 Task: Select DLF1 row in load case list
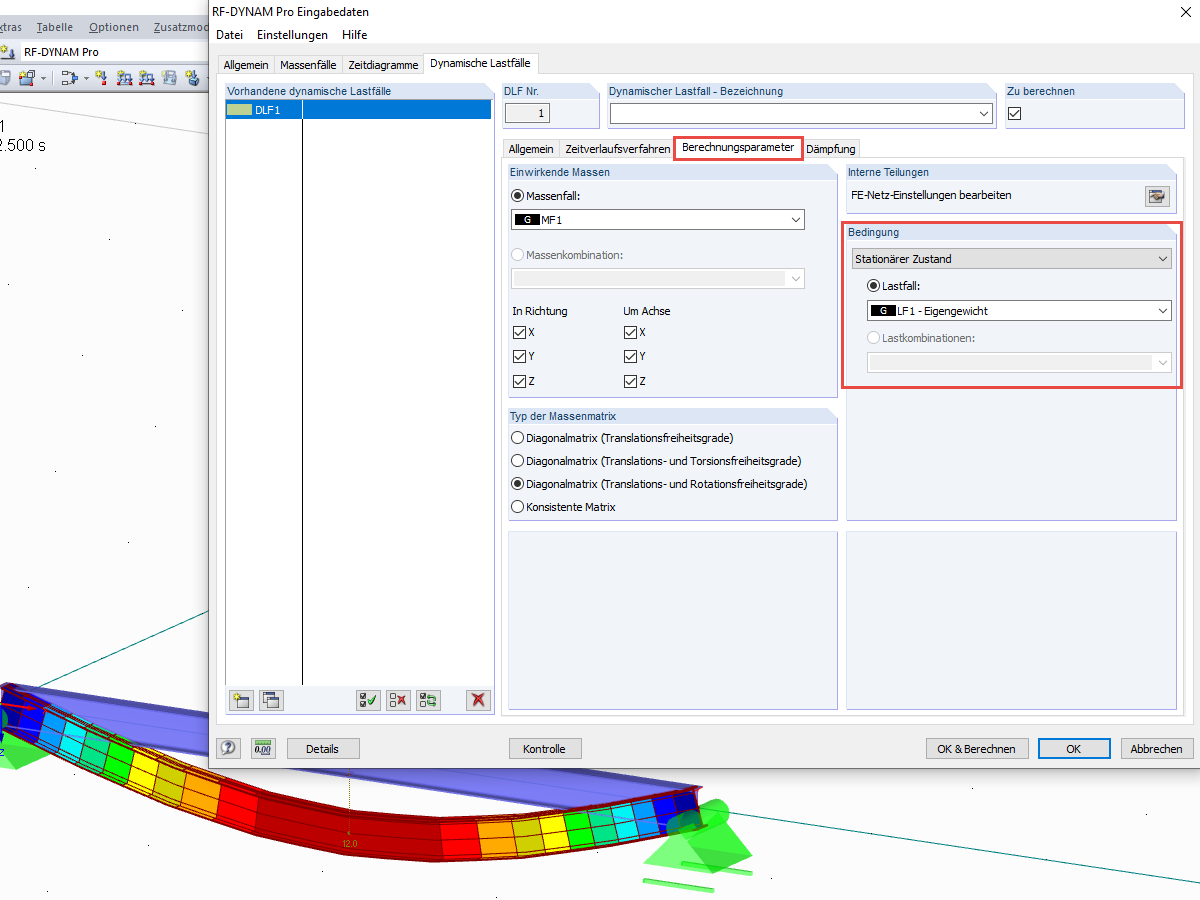[x=359, y=110]
